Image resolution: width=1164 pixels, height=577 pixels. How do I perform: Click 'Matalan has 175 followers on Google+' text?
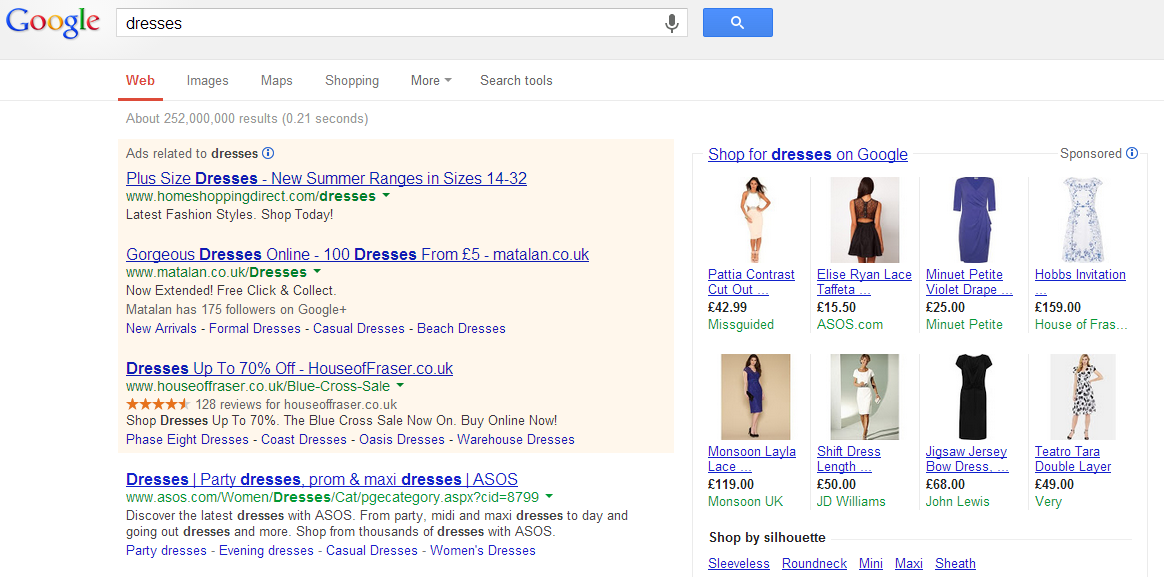click(237, 310)
